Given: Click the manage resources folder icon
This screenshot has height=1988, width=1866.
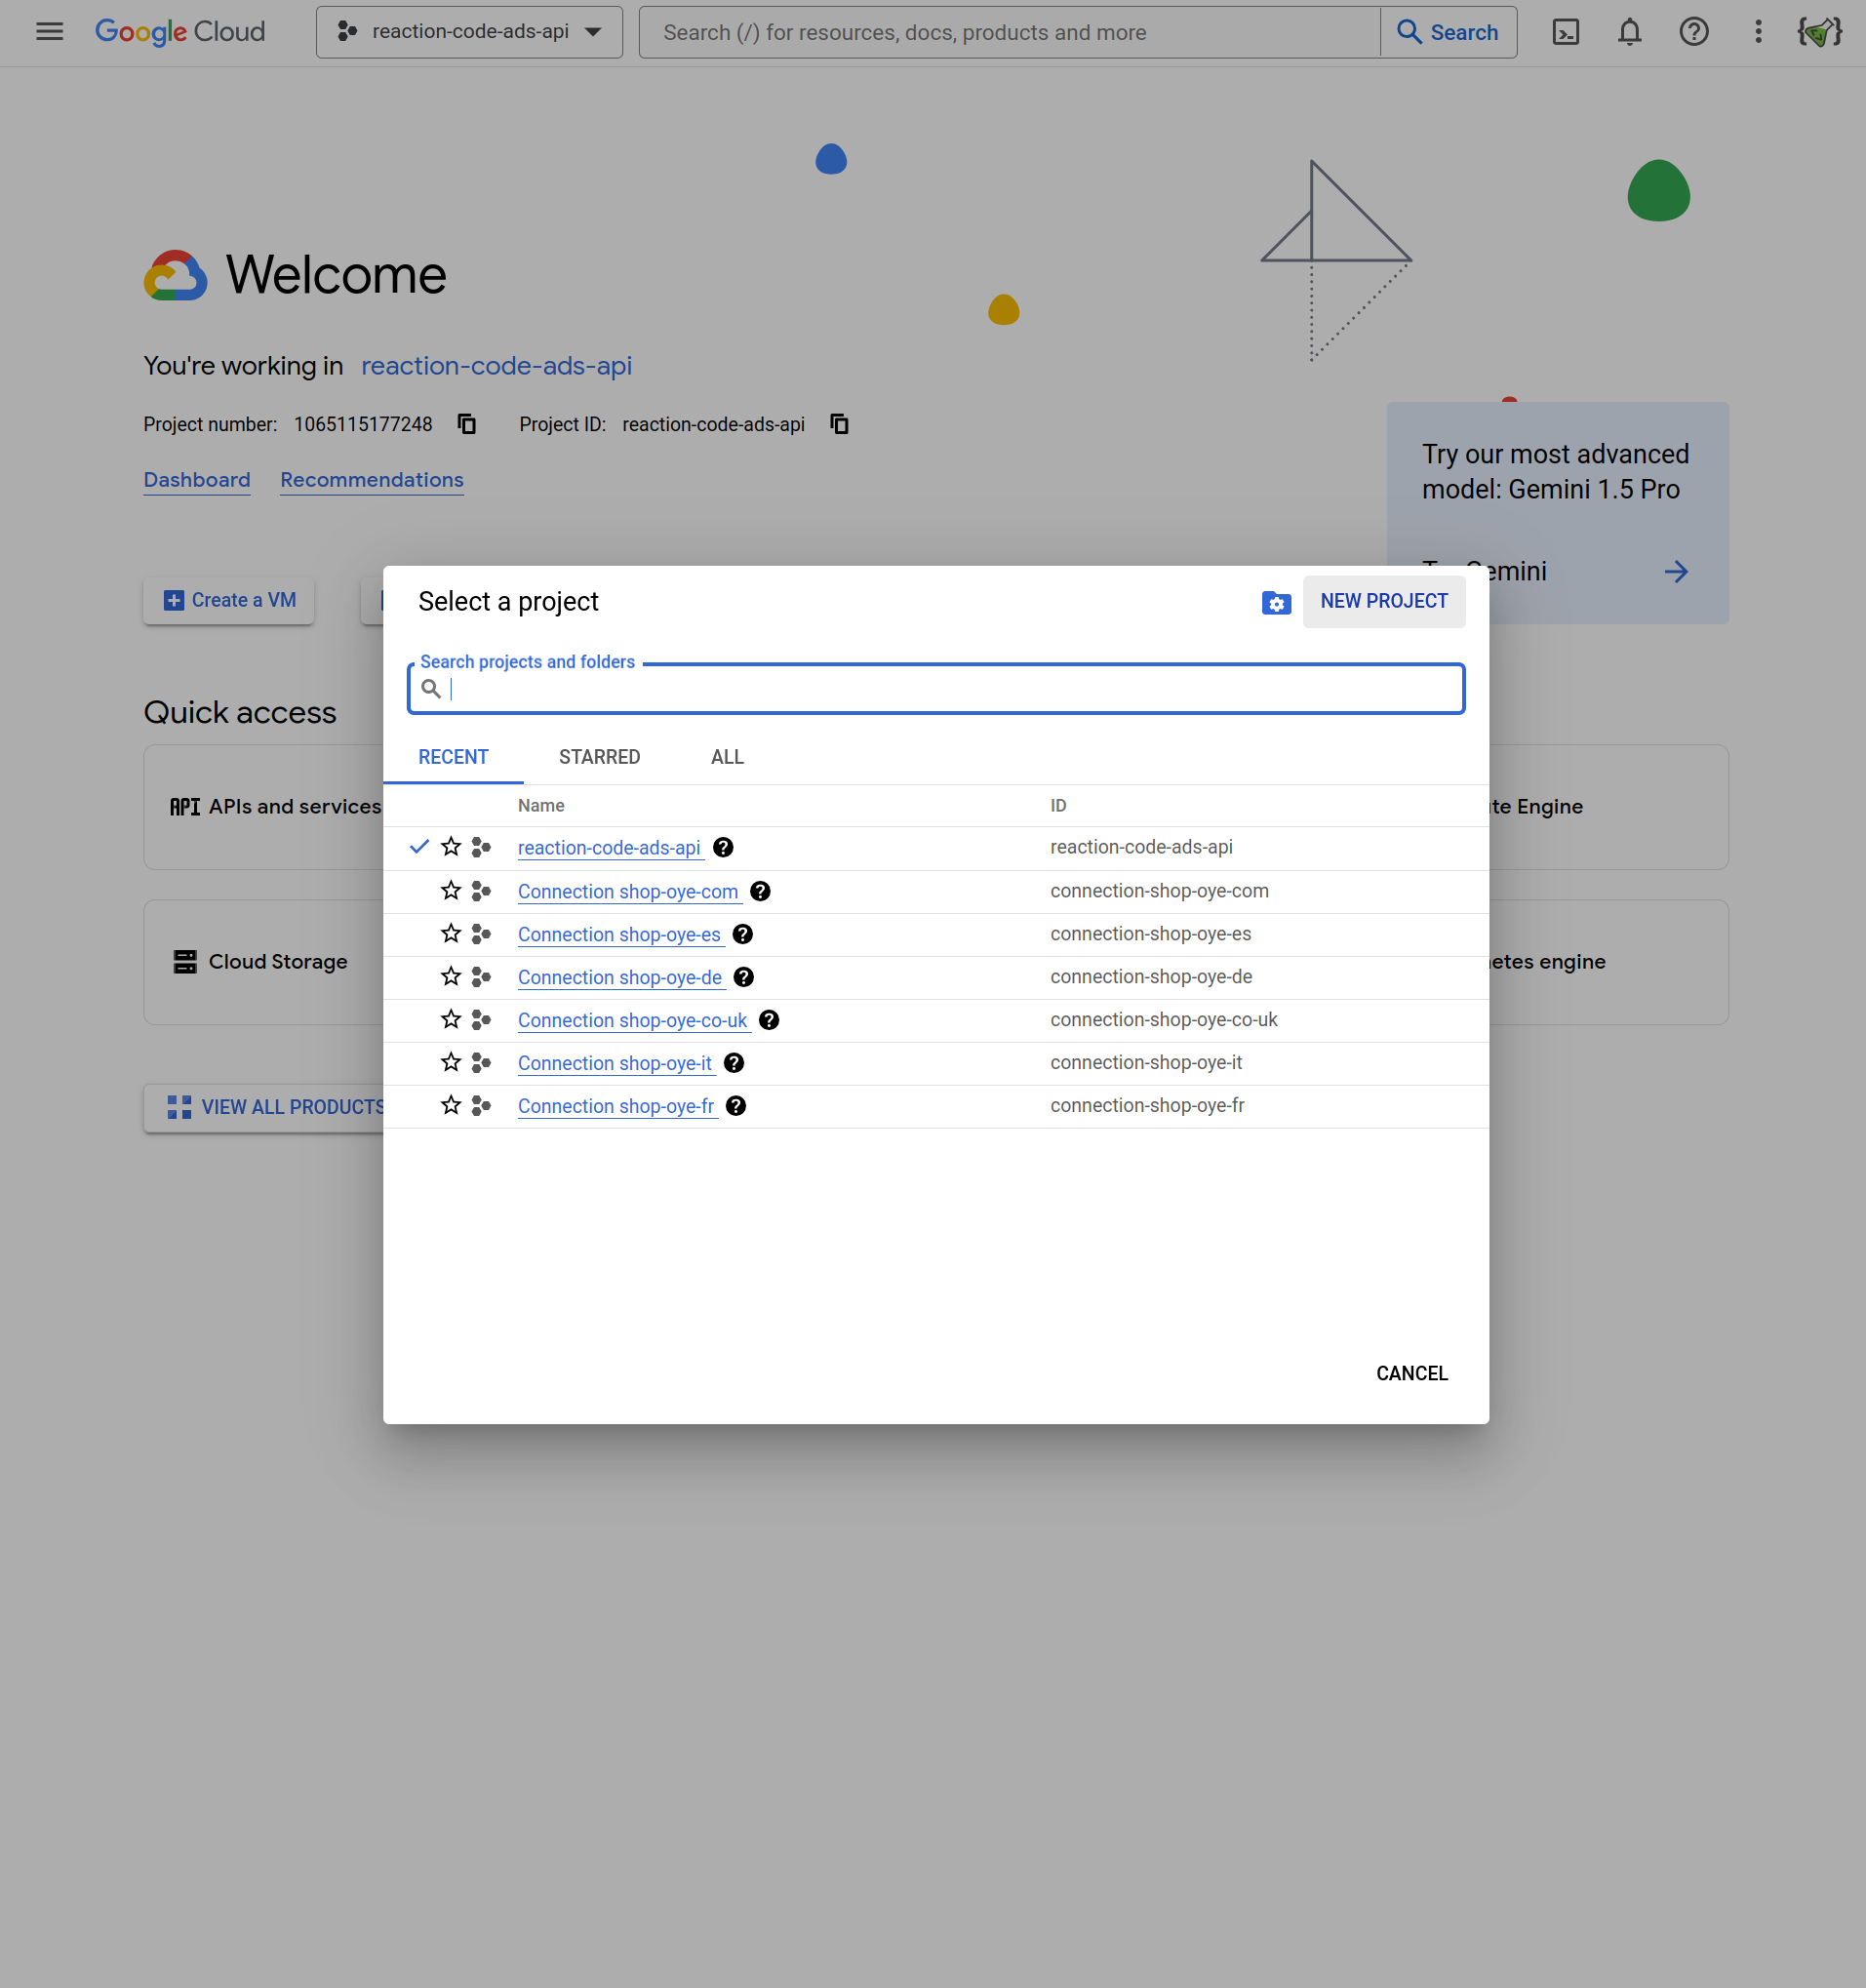Looking at the screenshot, I should tap(1276, 602).
